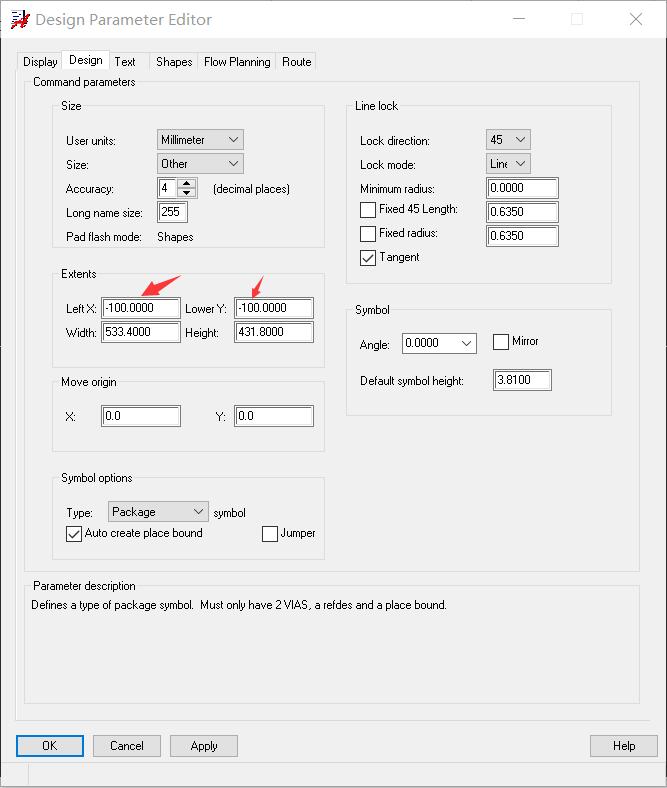Open the User units Millimeter dropdown
The width and height of the screenshot is (667, 788).
[x=200, y=140]
